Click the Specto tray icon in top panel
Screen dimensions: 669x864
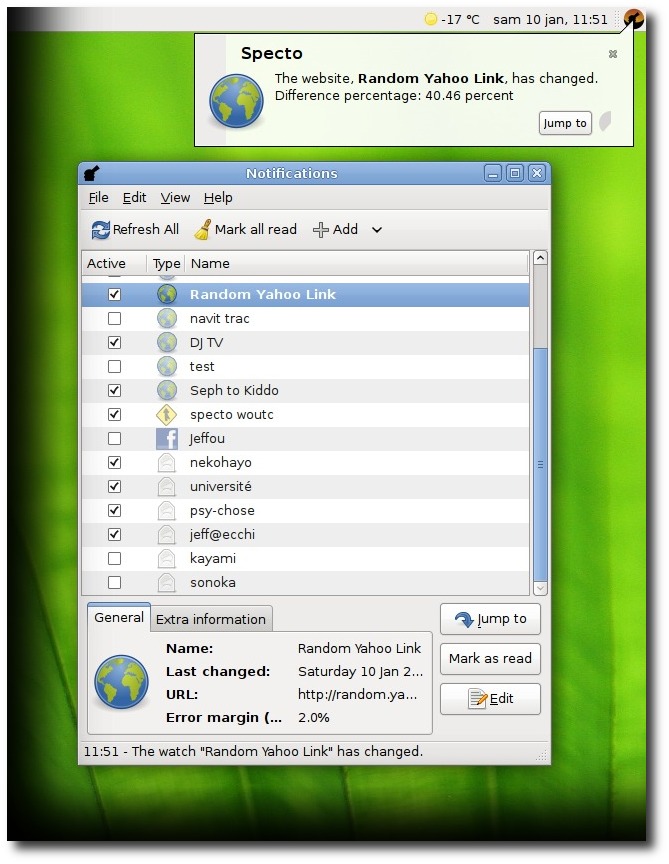click(x=634, y=19)
